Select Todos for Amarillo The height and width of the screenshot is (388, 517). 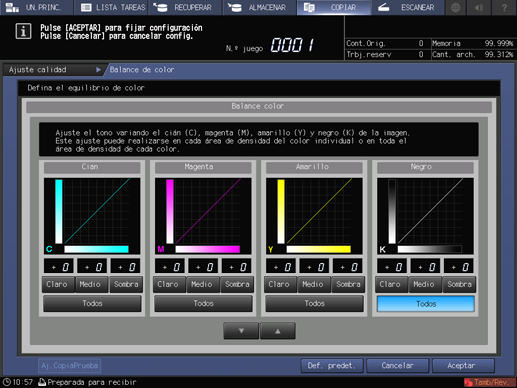[x=314, y=303]
